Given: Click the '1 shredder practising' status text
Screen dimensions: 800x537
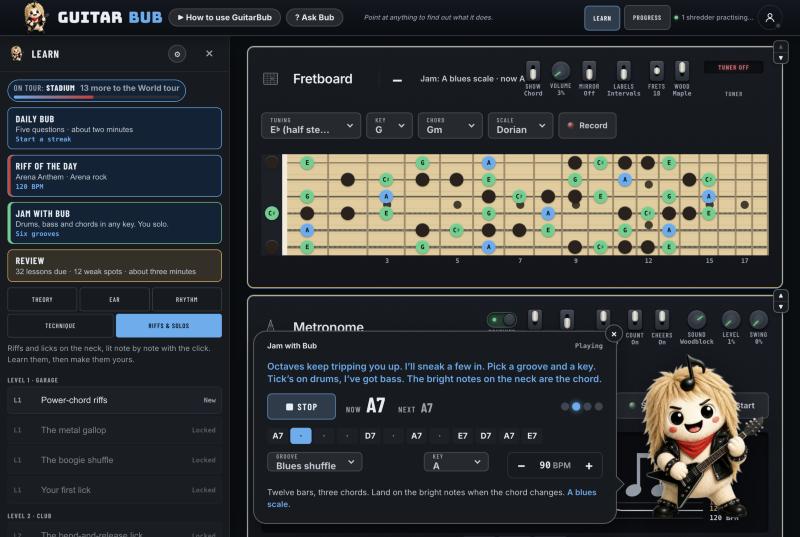Looking at the screenshot, I should click(x=716, y=17).
